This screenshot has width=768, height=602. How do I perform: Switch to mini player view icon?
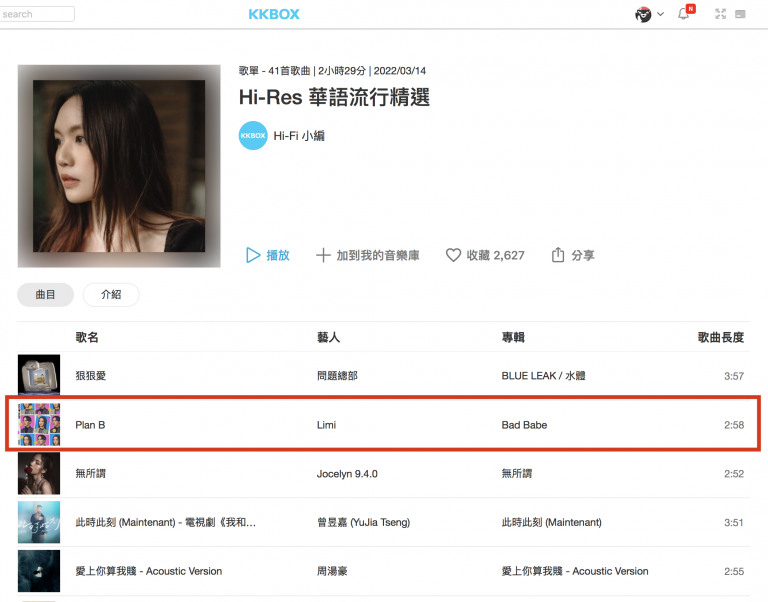(741, 14)
